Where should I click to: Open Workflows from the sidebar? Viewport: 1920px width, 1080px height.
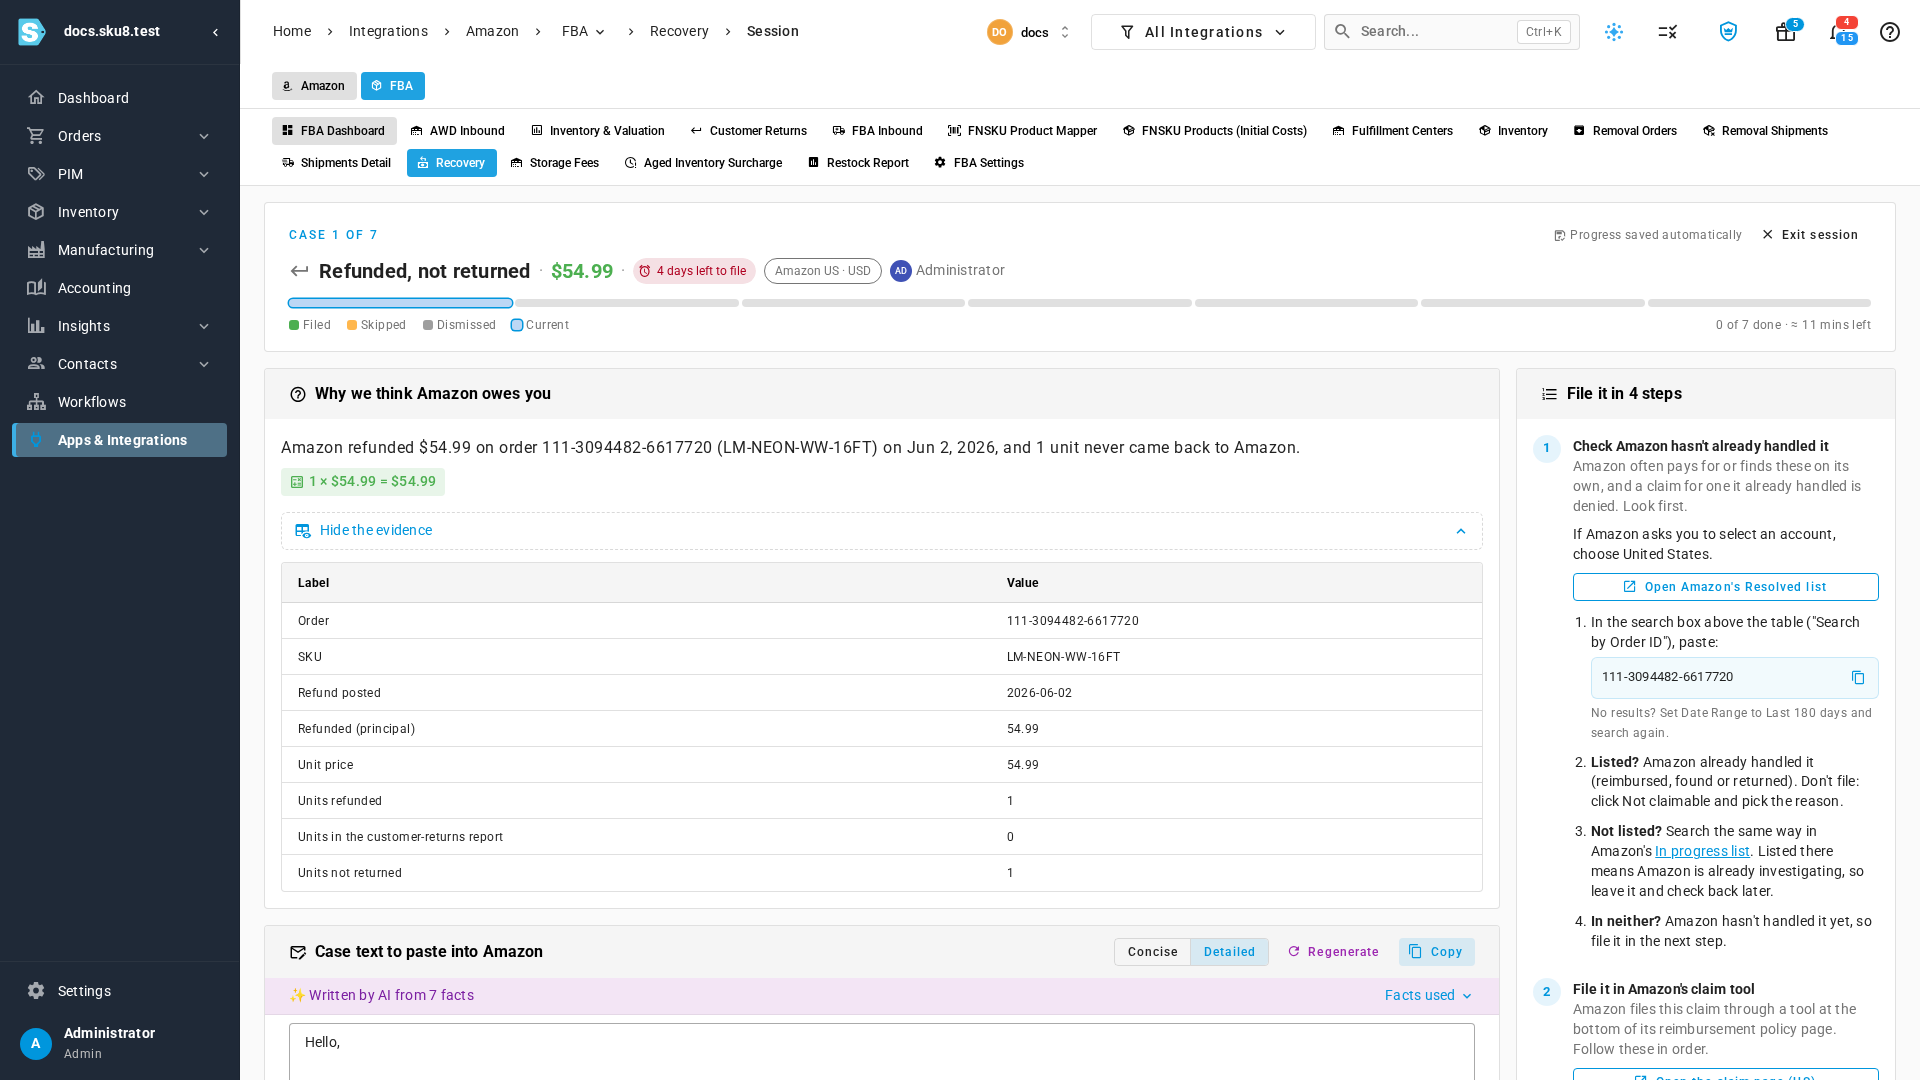[119, 402]
